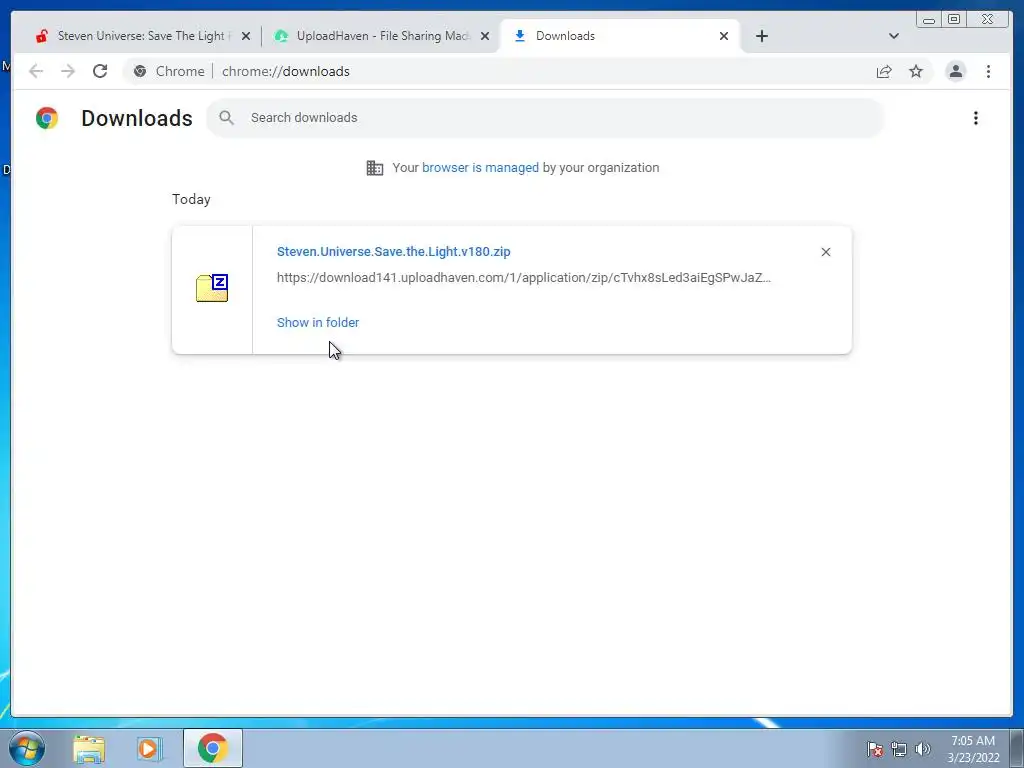The width and height of the screenshot is (1024, 768).
Task: Bookmark this tab with the star icon
Action: click(x=916, y=71)
